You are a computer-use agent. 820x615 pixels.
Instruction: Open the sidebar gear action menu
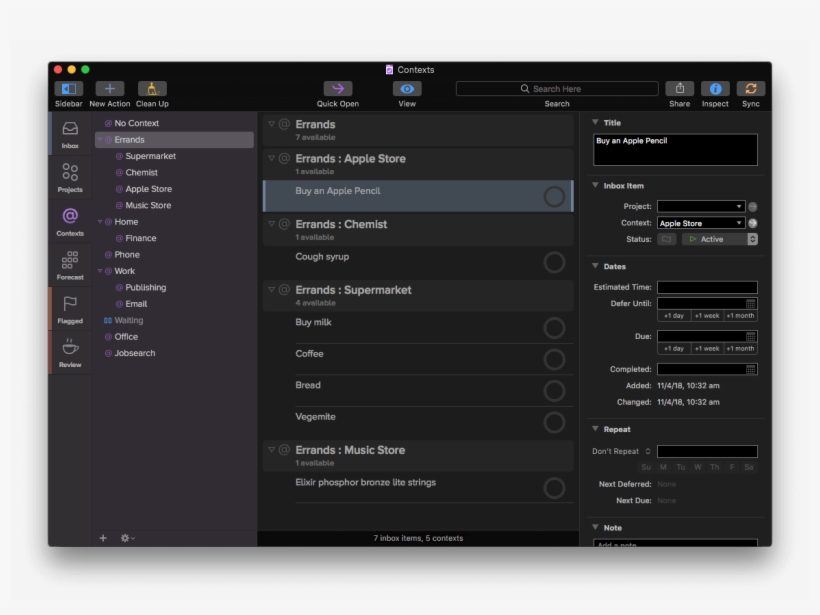coord(127,538)
